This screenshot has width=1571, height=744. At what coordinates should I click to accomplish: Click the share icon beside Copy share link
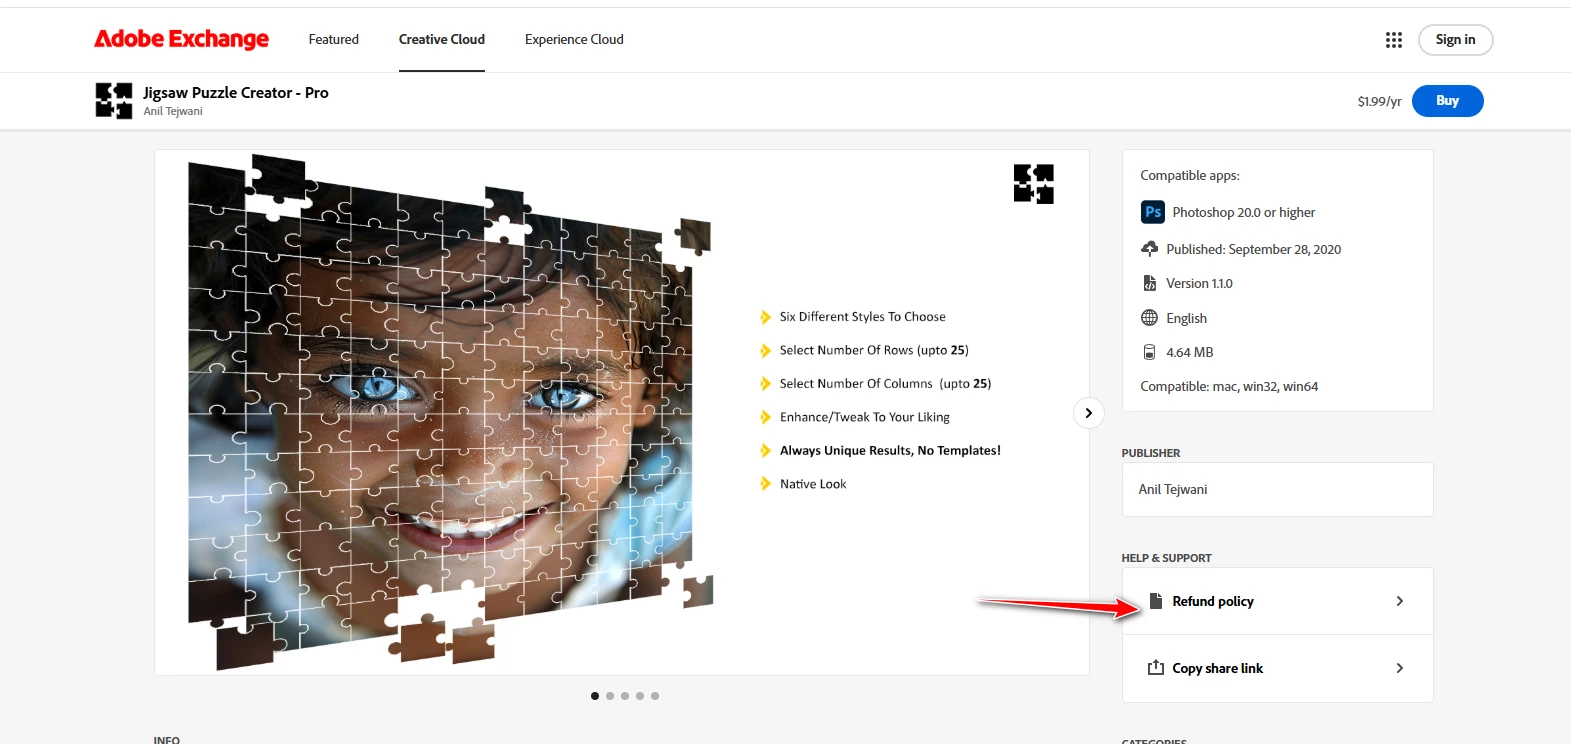pos(1156,667)
